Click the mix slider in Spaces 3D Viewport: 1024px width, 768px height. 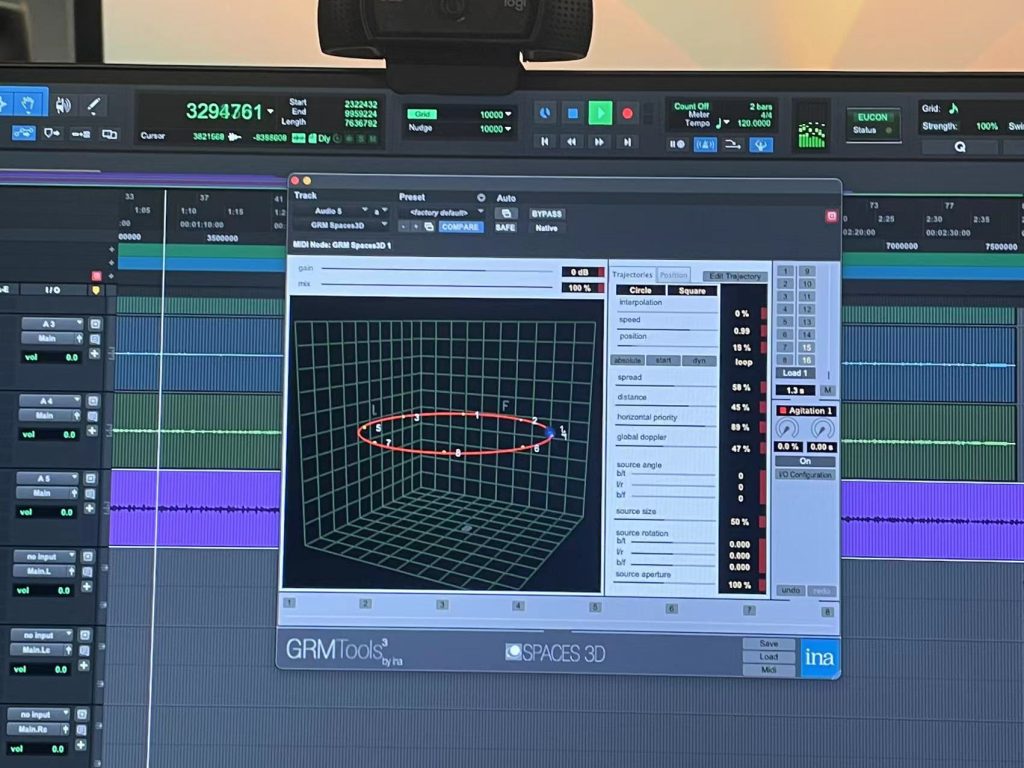[436, 285]
